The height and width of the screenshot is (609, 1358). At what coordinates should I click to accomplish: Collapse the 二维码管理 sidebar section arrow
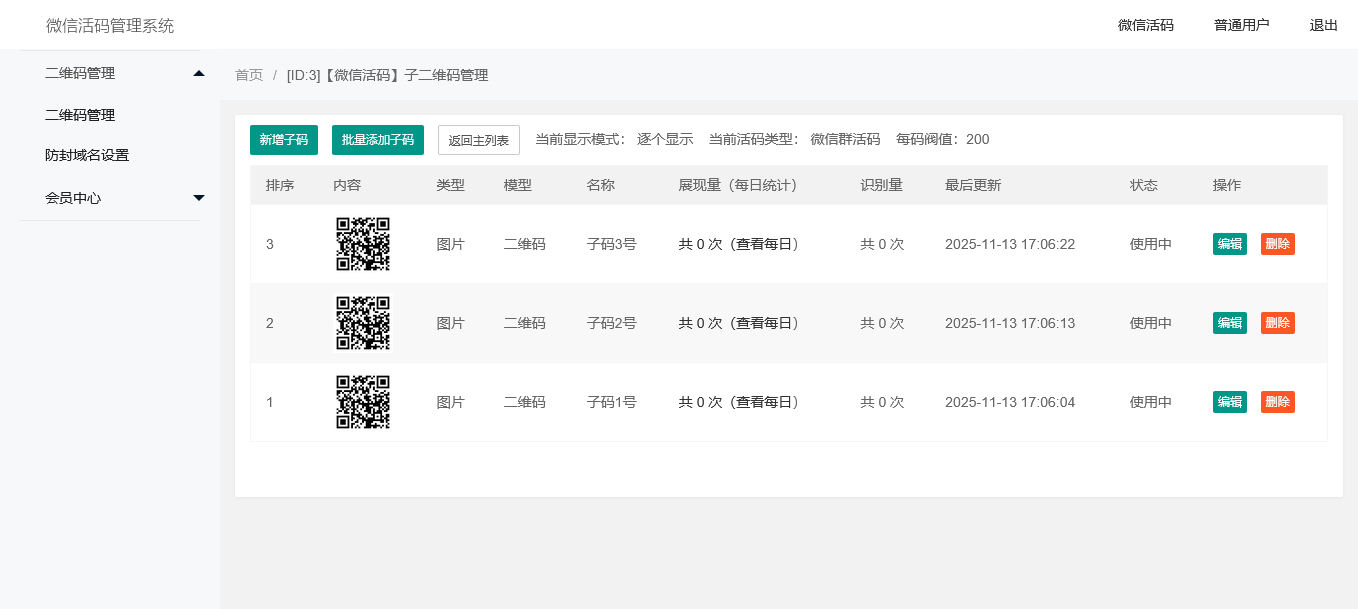pyautogui.click(x=199, y=73)
